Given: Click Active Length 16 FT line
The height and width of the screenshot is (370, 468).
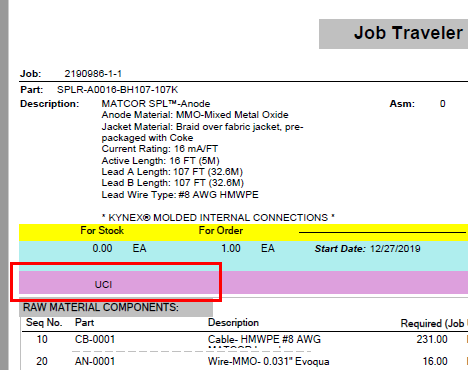Looking at the screenshot, I should coord(160,161).
